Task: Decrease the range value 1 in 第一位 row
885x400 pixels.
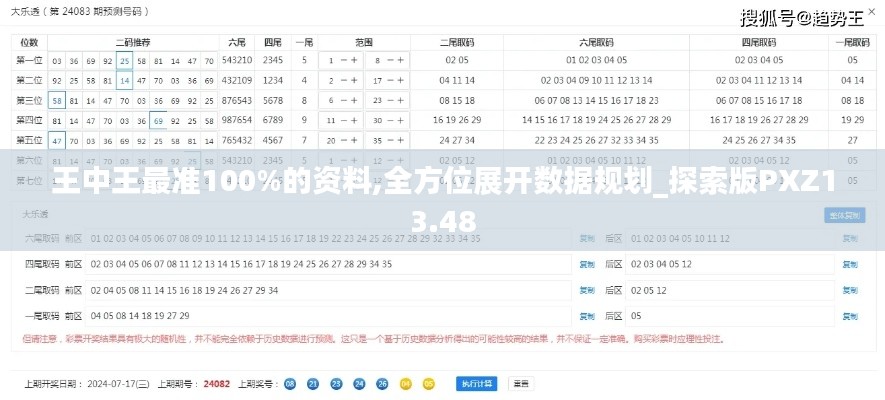Action: pos(344,60)
